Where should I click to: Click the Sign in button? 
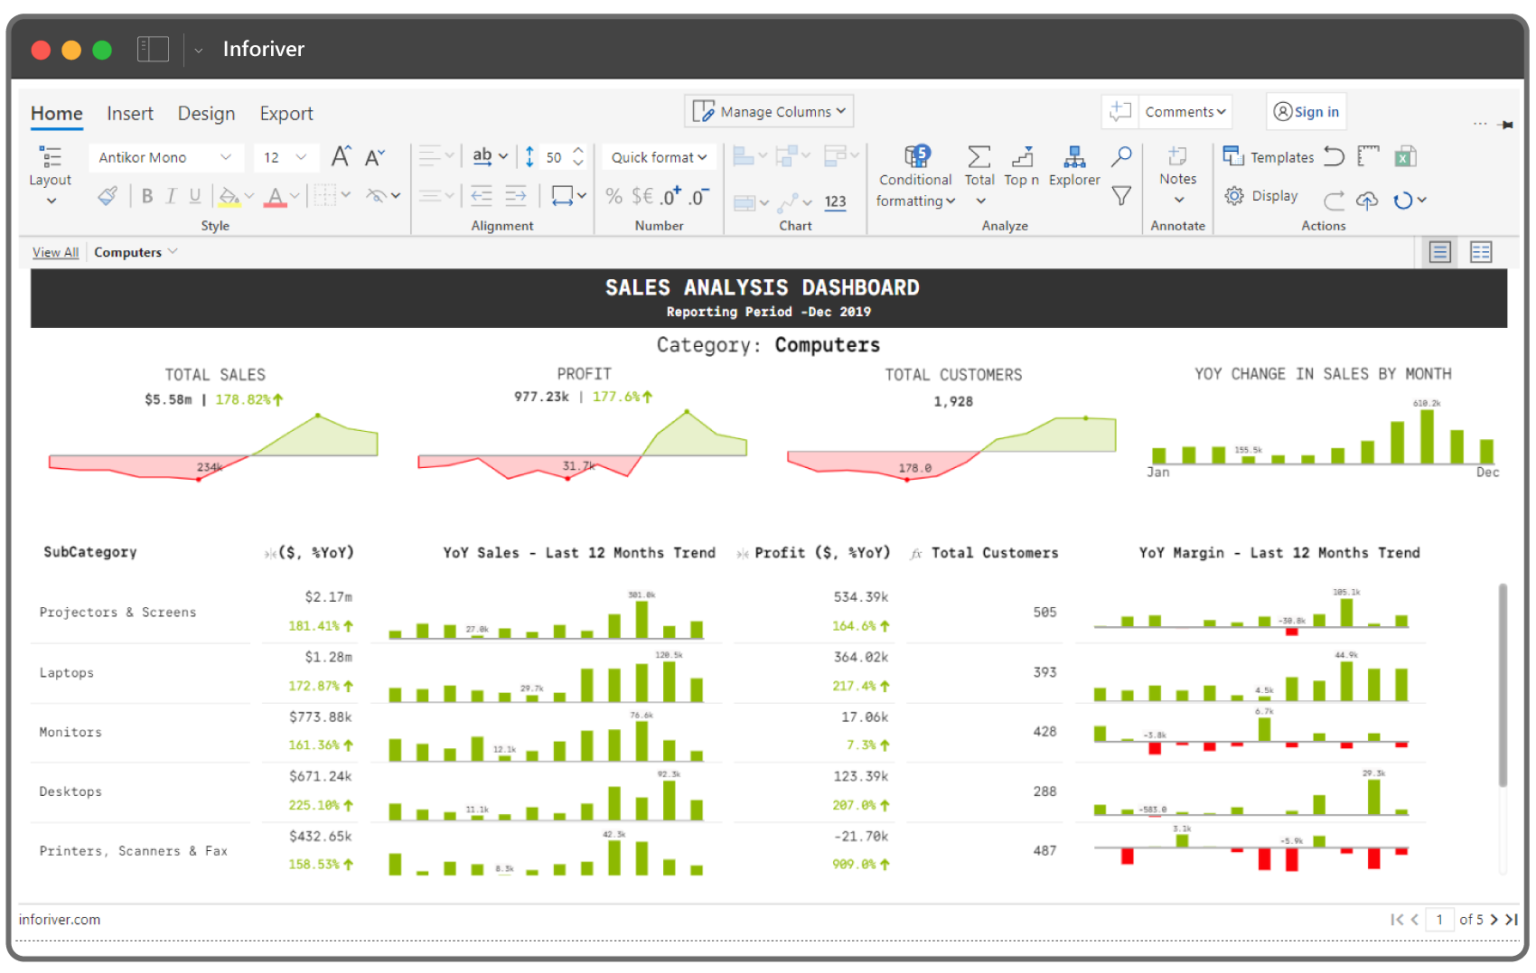pos(1306,112)
